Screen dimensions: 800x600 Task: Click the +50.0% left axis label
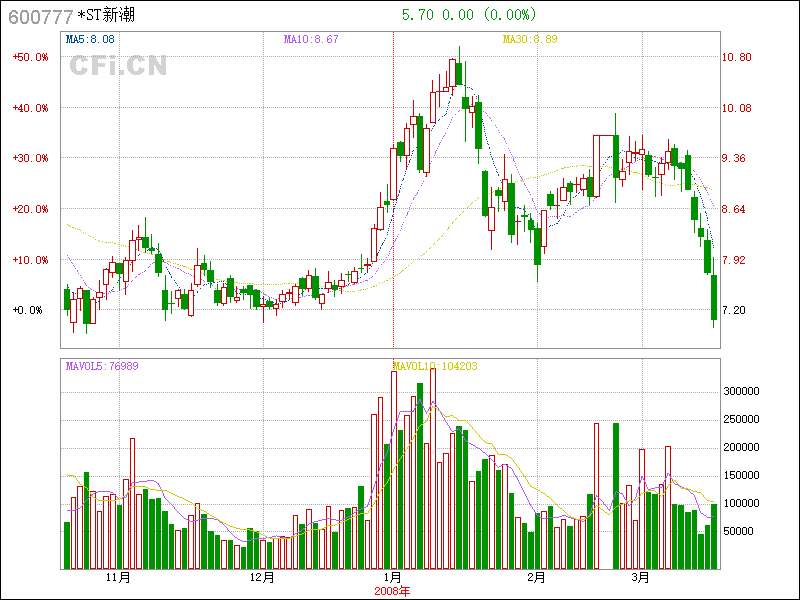tap(30, 57)
